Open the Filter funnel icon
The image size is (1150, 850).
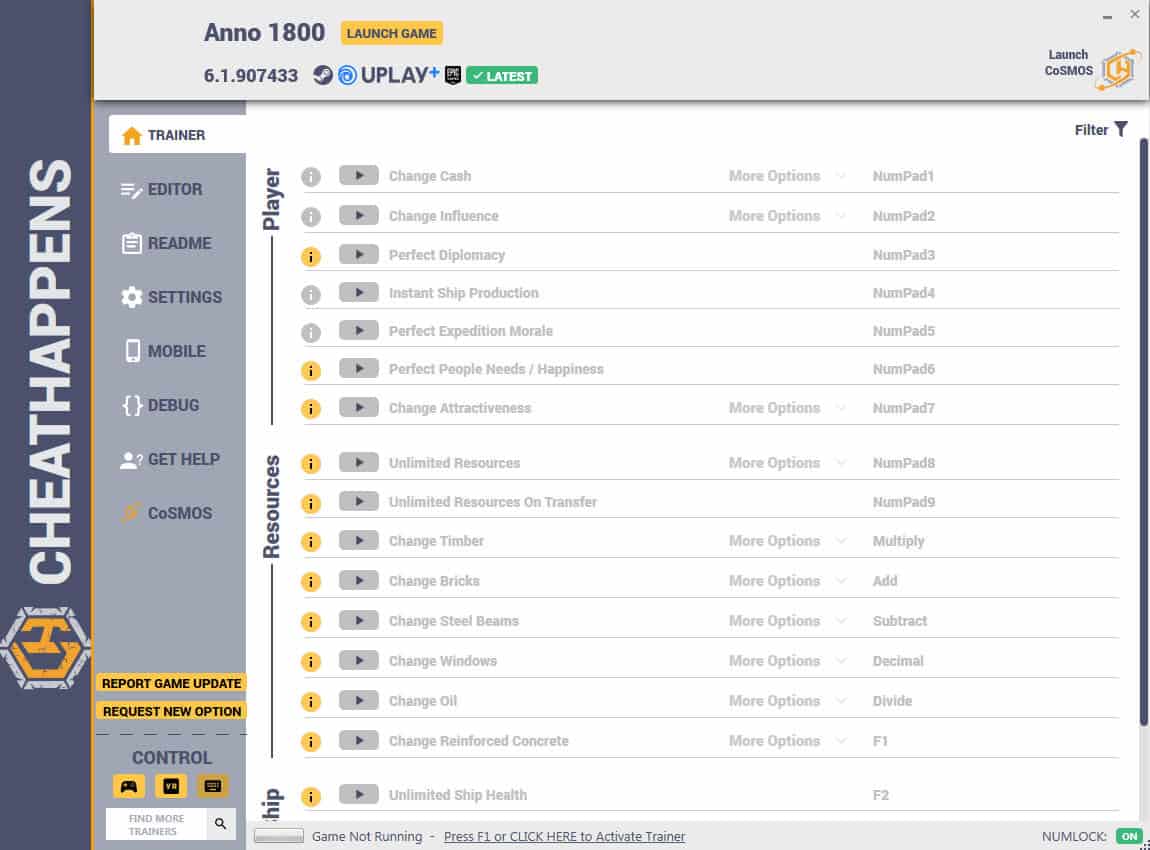pyautogui.click(x=1121, y=130)
